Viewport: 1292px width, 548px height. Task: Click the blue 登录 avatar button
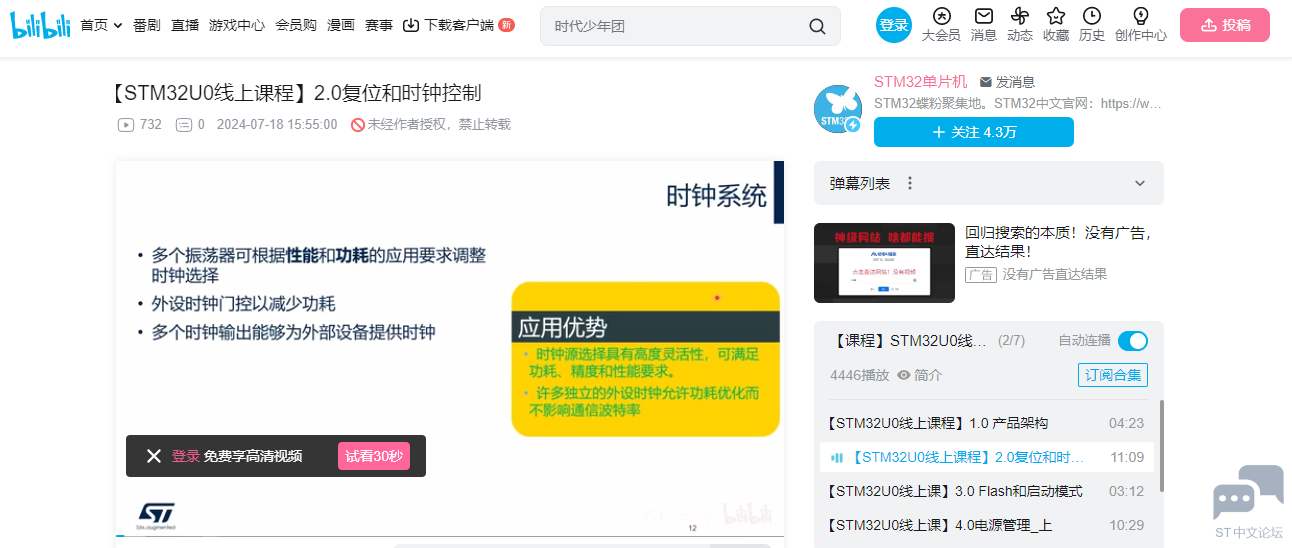pos(894,25)
